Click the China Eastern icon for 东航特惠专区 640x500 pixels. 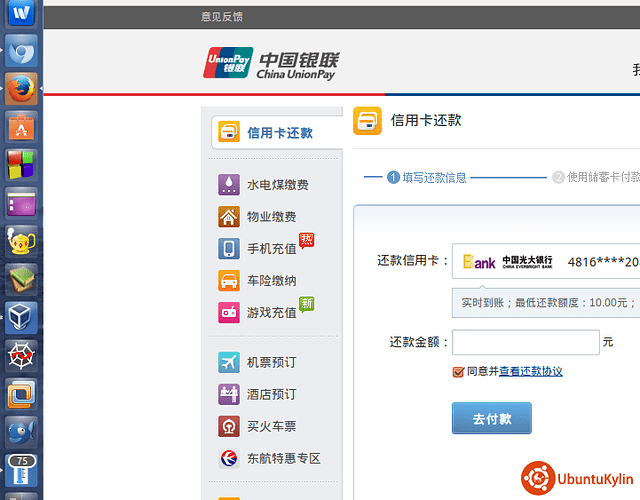[229, 458]
